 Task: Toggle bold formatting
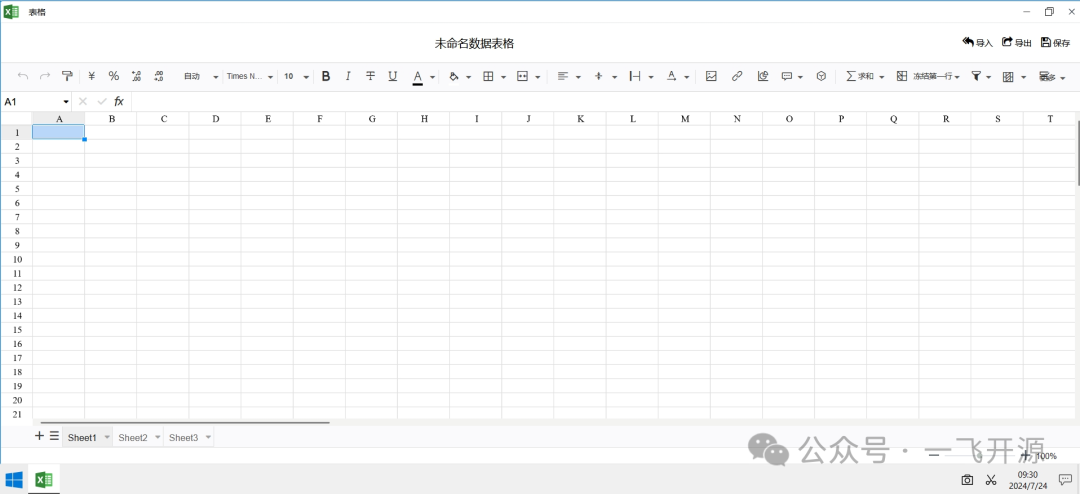[326, 76]
